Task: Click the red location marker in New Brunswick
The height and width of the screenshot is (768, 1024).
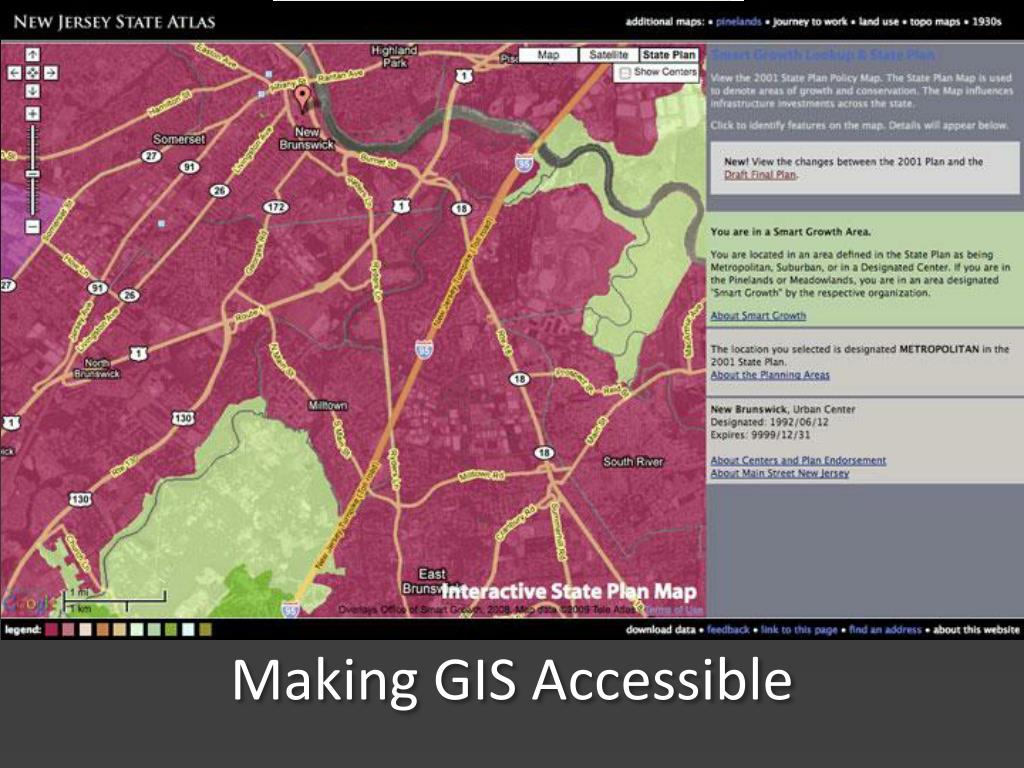Action: (x=302, y=99)
